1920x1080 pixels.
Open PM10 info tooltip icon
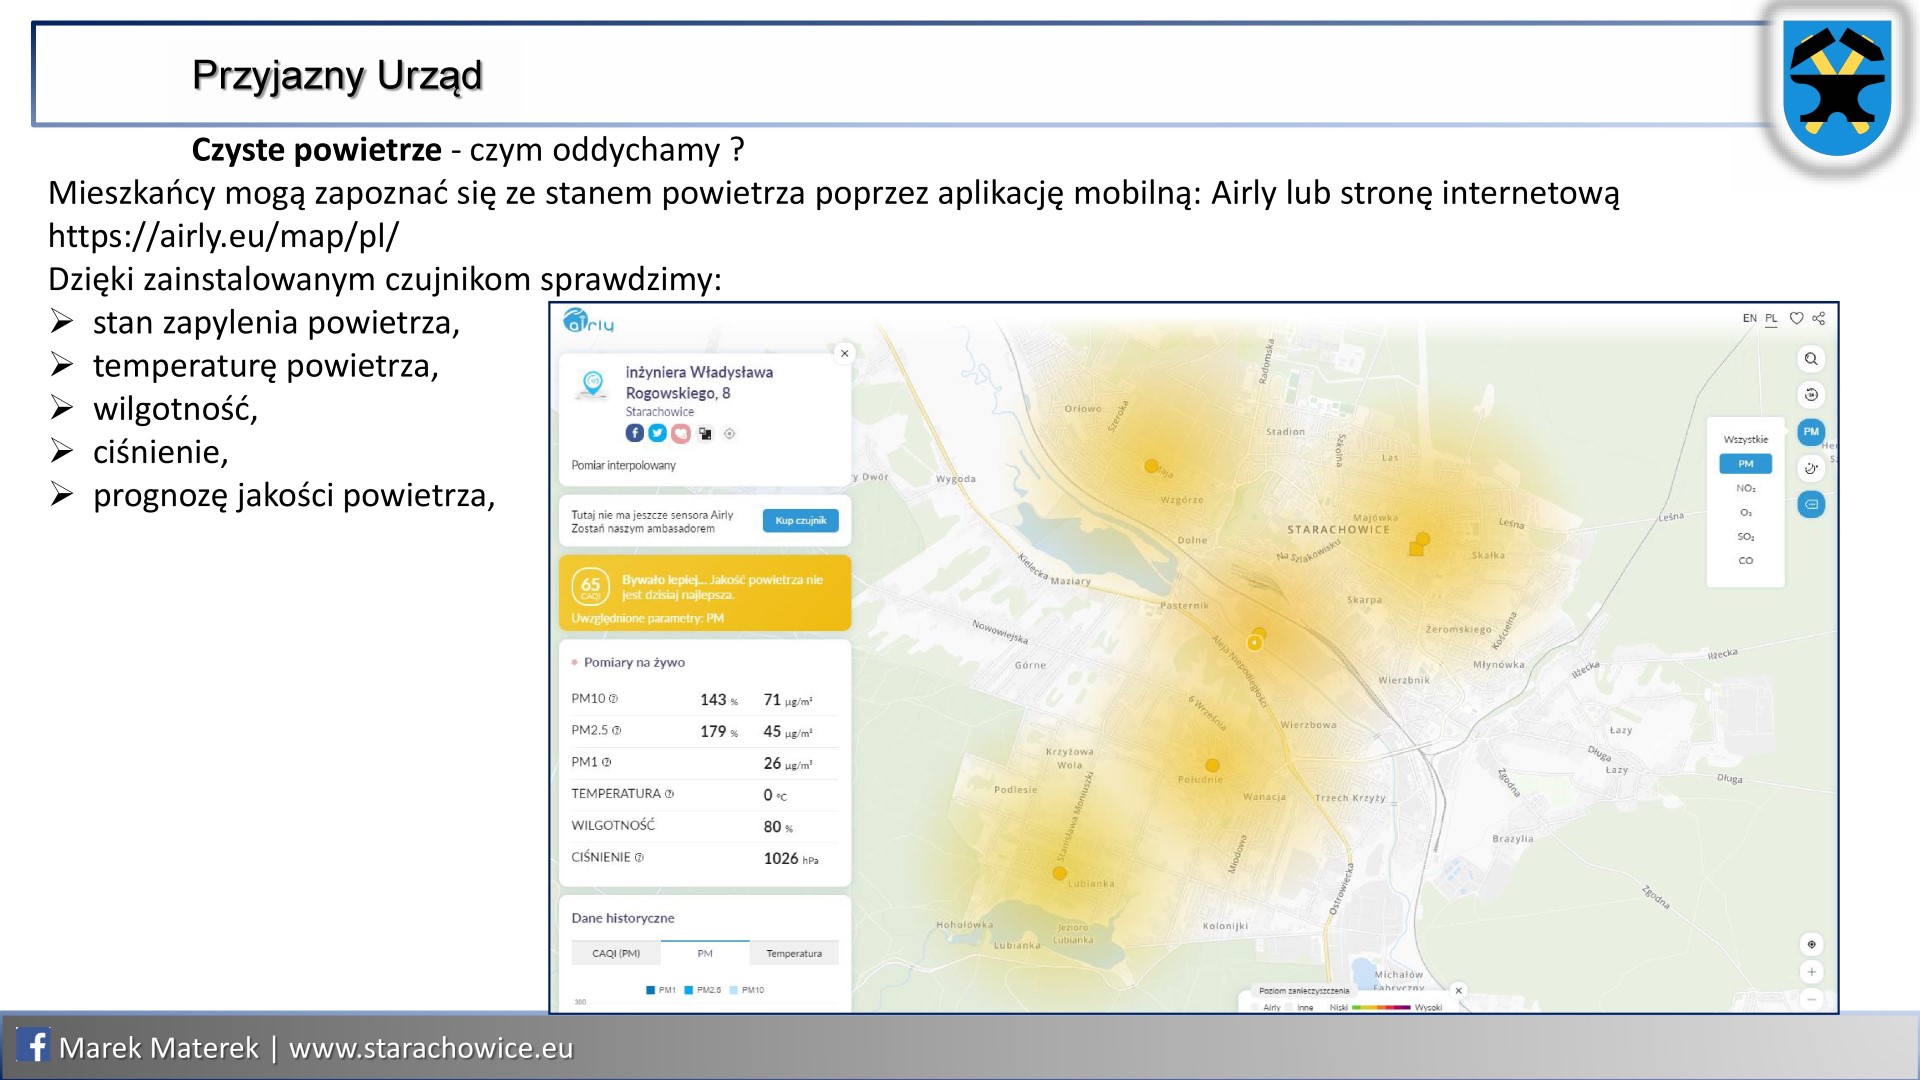613,699
